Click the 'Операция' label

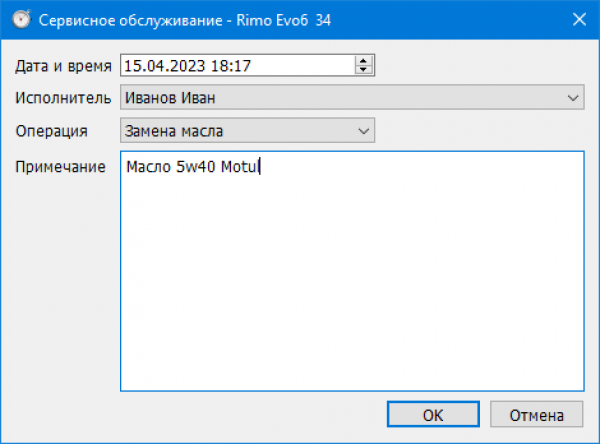51,130
